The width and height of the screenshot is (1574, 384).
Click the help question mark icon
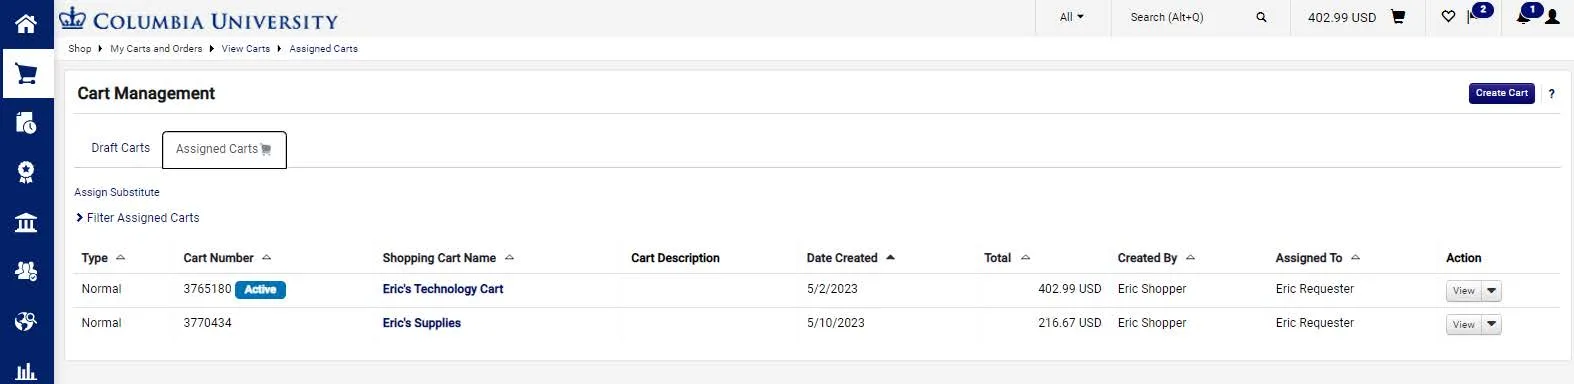click(x=1551, y=93)
